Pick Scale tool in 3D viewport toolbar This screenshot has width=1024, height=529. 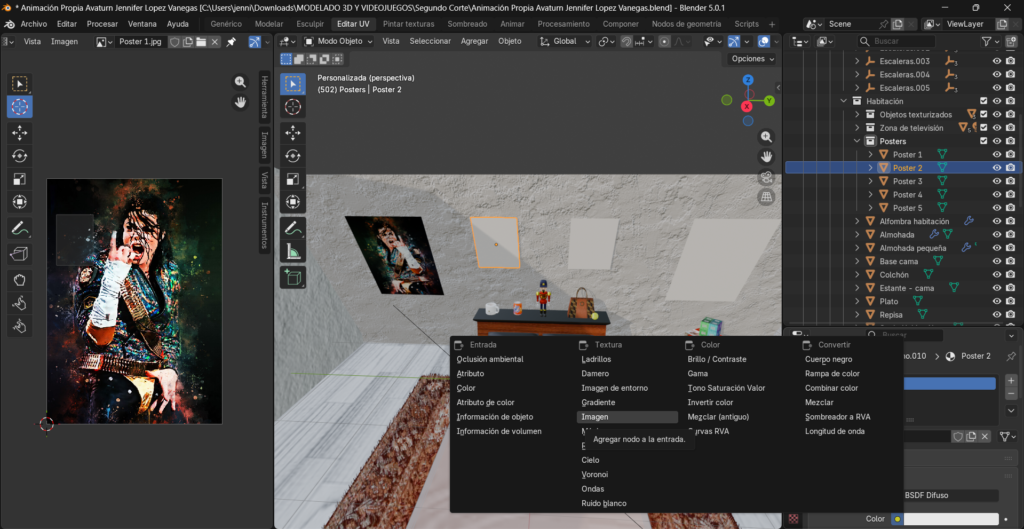293,178
